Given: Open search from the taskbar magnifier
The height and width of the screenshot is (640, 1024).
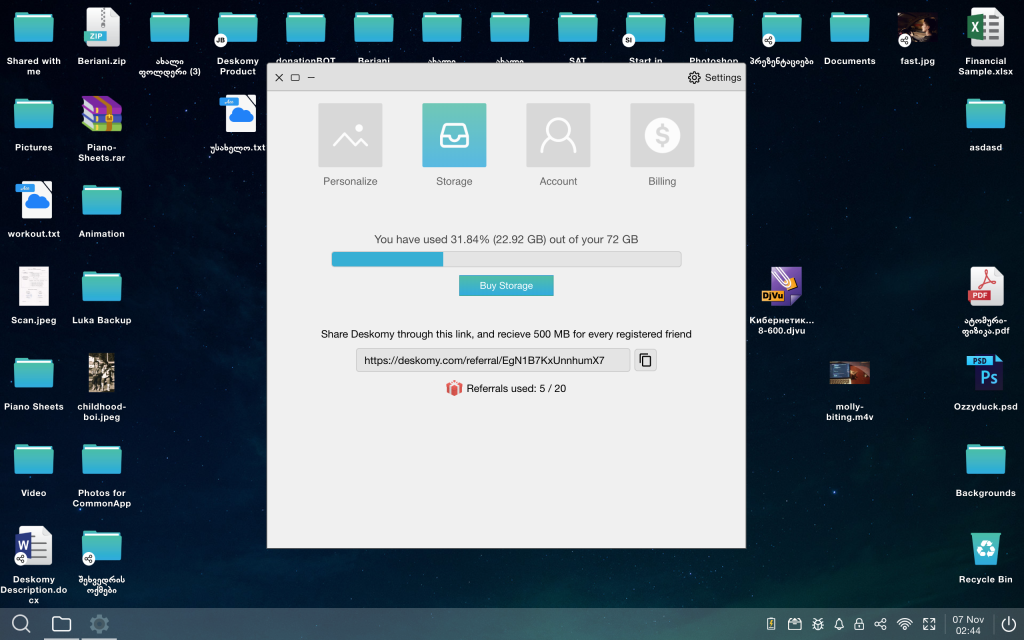Looking at the screenshot, I should 21,624.
